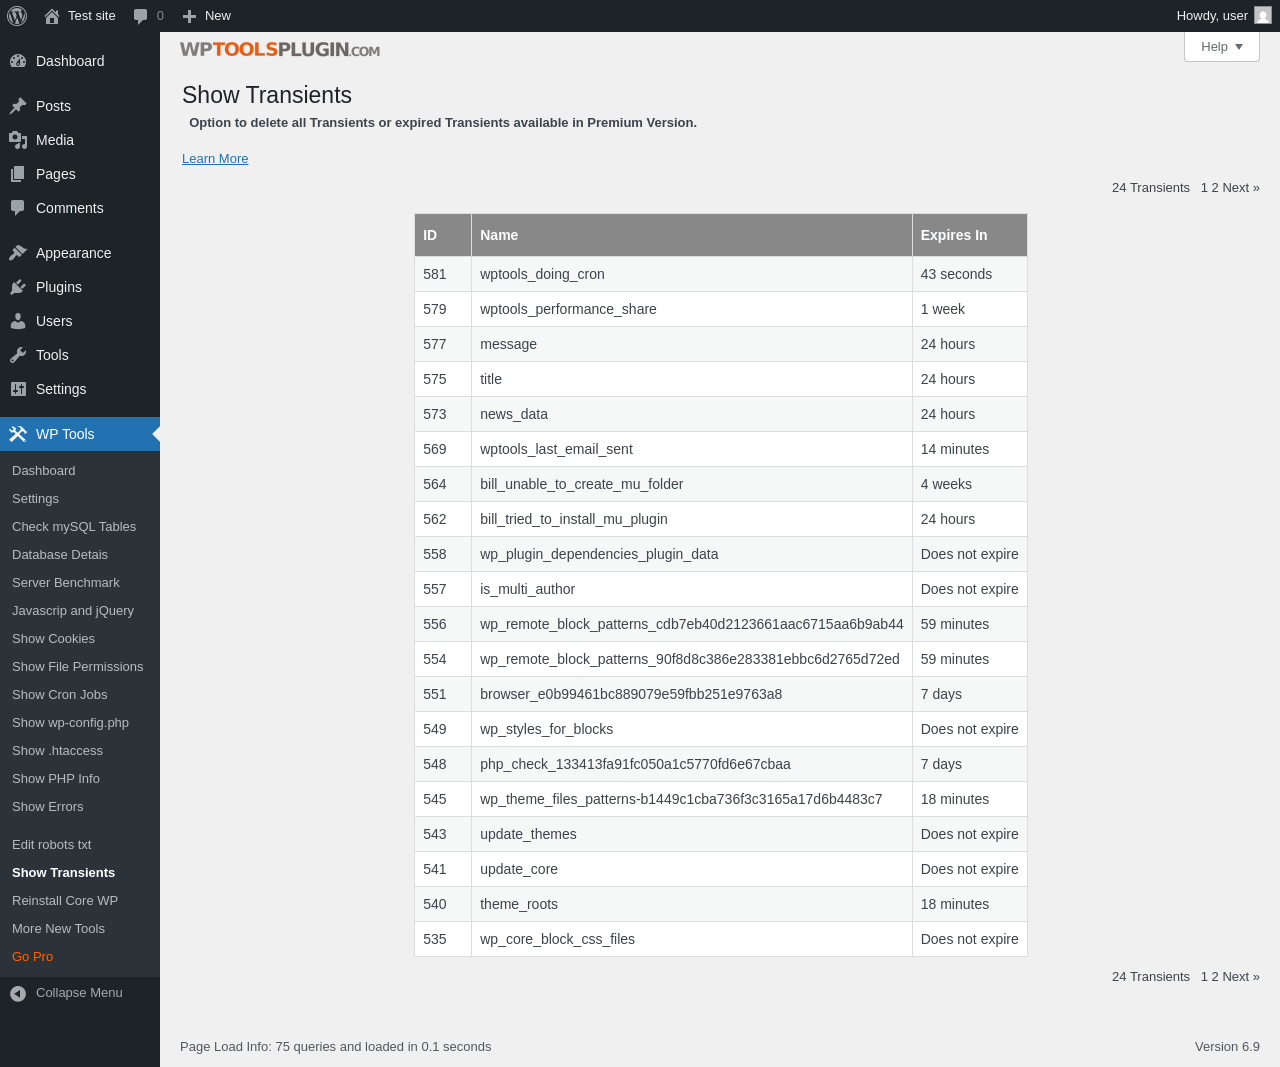Select the Plugins plug icon

18,287
